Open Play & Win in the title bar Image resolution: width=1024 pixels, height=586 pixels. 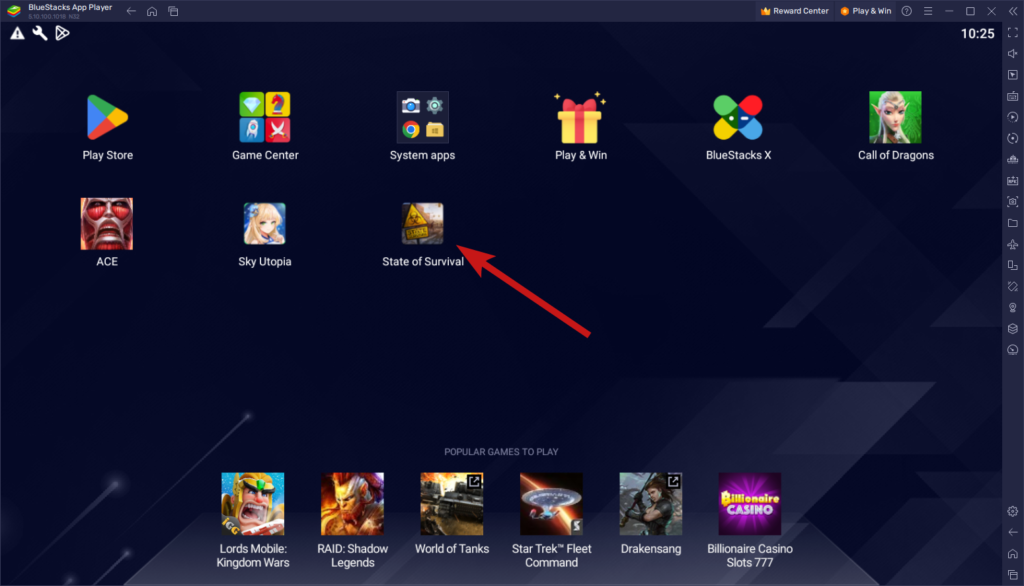coord(865,10)
